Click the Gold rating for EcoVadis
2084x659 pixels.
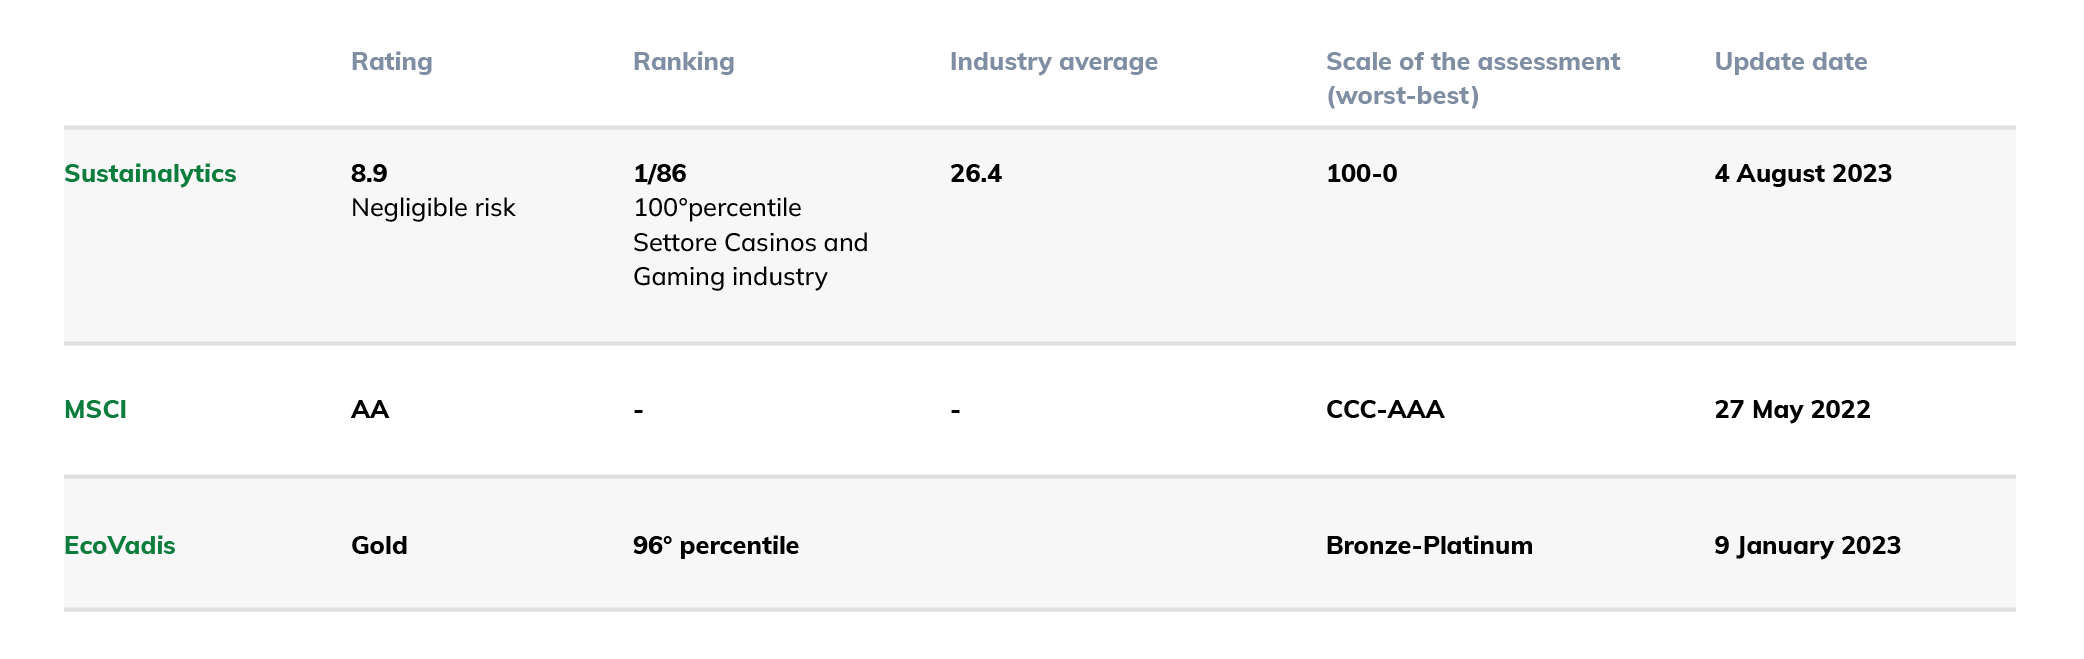tap(379, 546)
